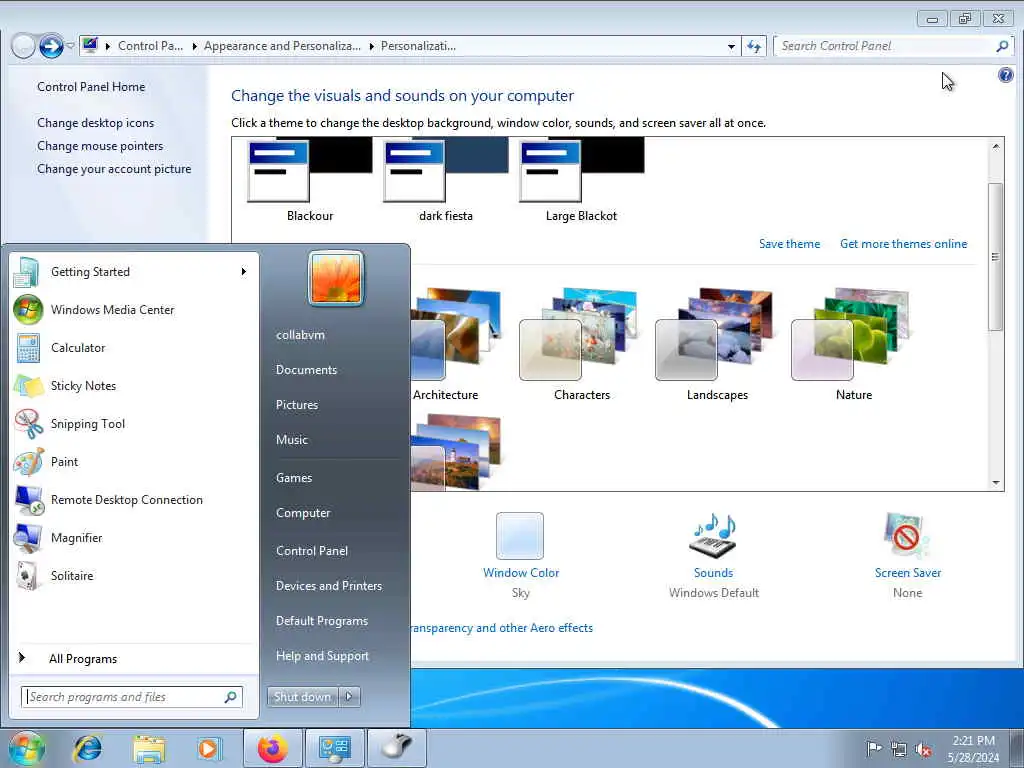
Task: Switch to Control Panel taskbar button
Action: (334, 748)
